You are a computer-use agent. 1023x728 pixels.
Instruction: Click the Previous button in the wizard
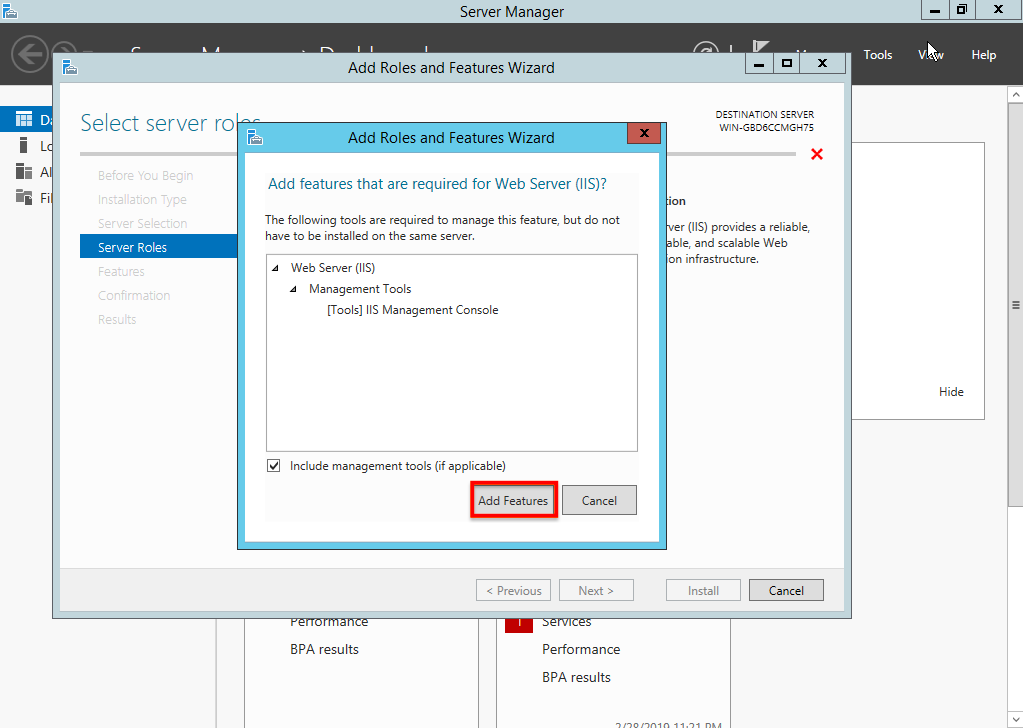click(x=513, y=590)
